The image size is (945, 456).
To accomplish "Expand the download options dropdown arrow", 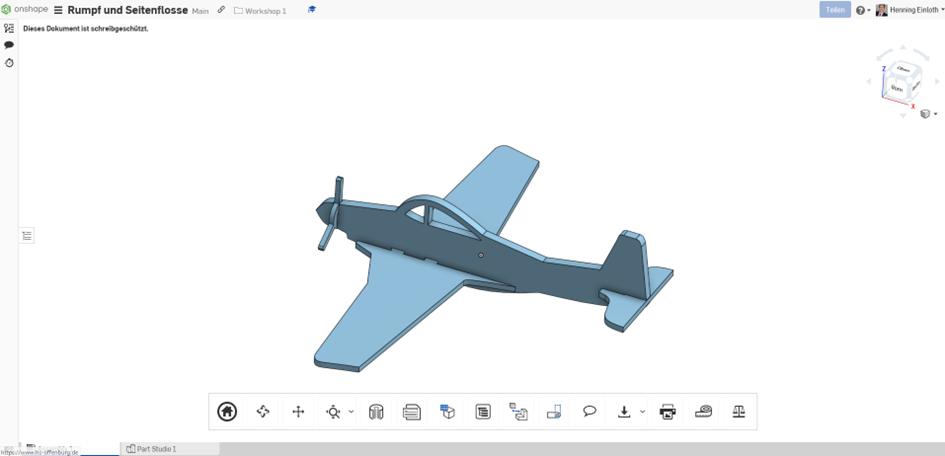I will pyautogui.click(x=642, y=412).
